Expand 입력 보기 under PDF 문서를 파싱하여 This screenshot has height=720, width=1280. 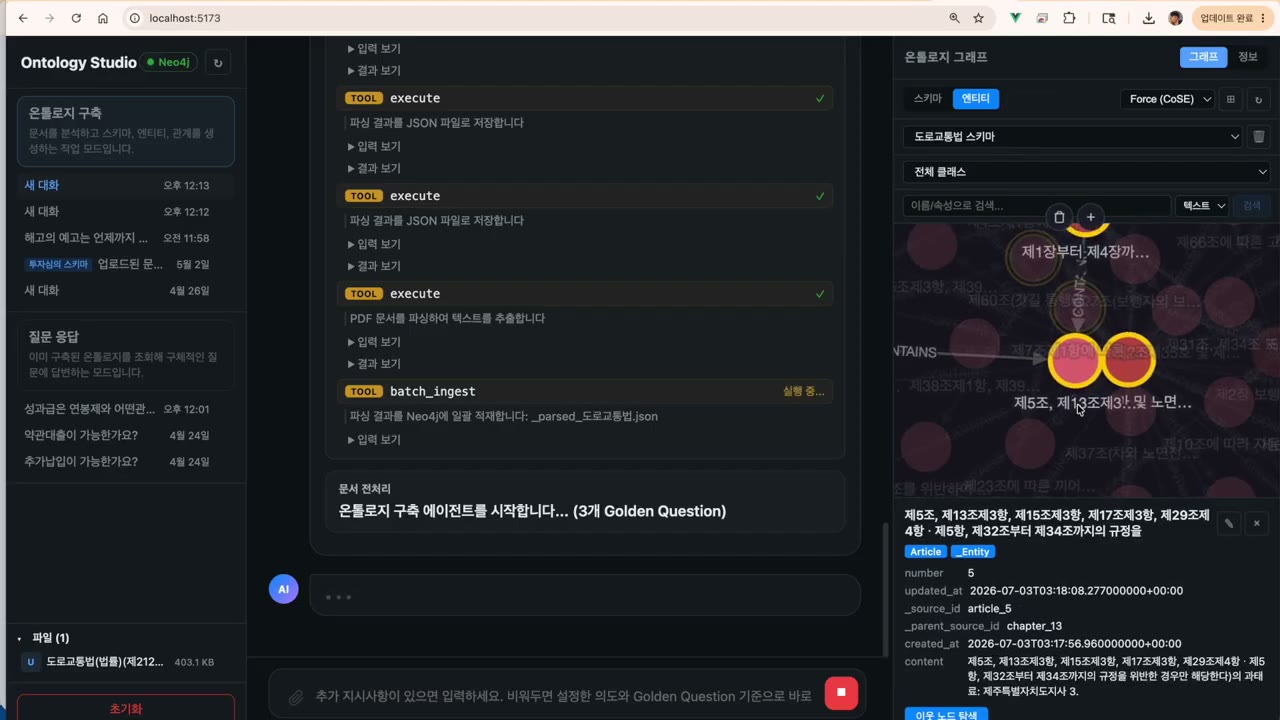(374, 341)
